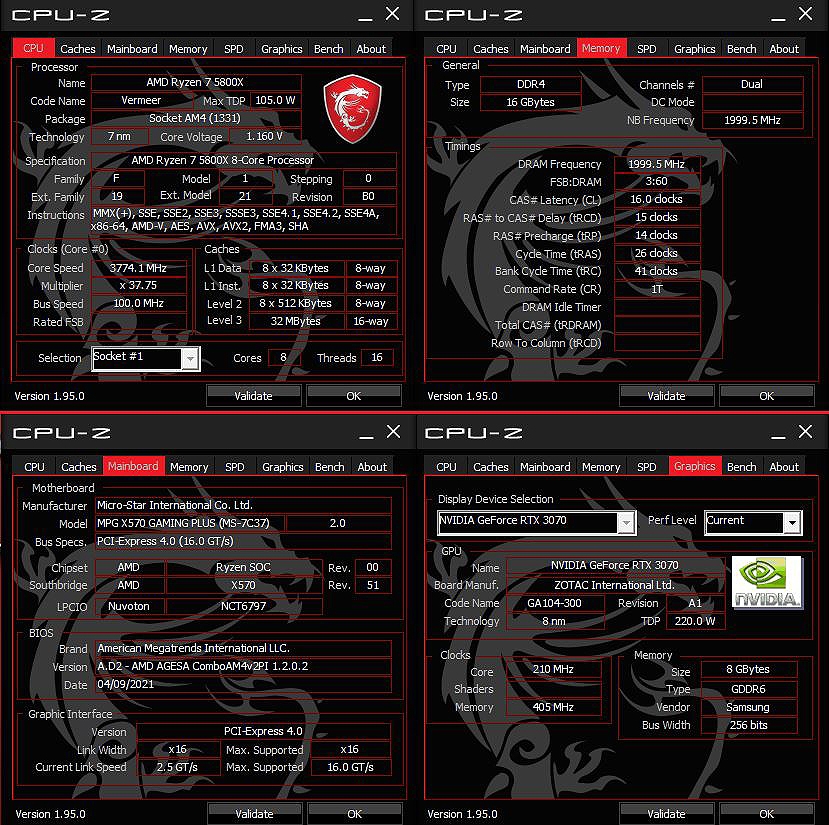Click the ZOTAC International board manufacturer field
The image size is (829, 825).
[x=615, y=585]
